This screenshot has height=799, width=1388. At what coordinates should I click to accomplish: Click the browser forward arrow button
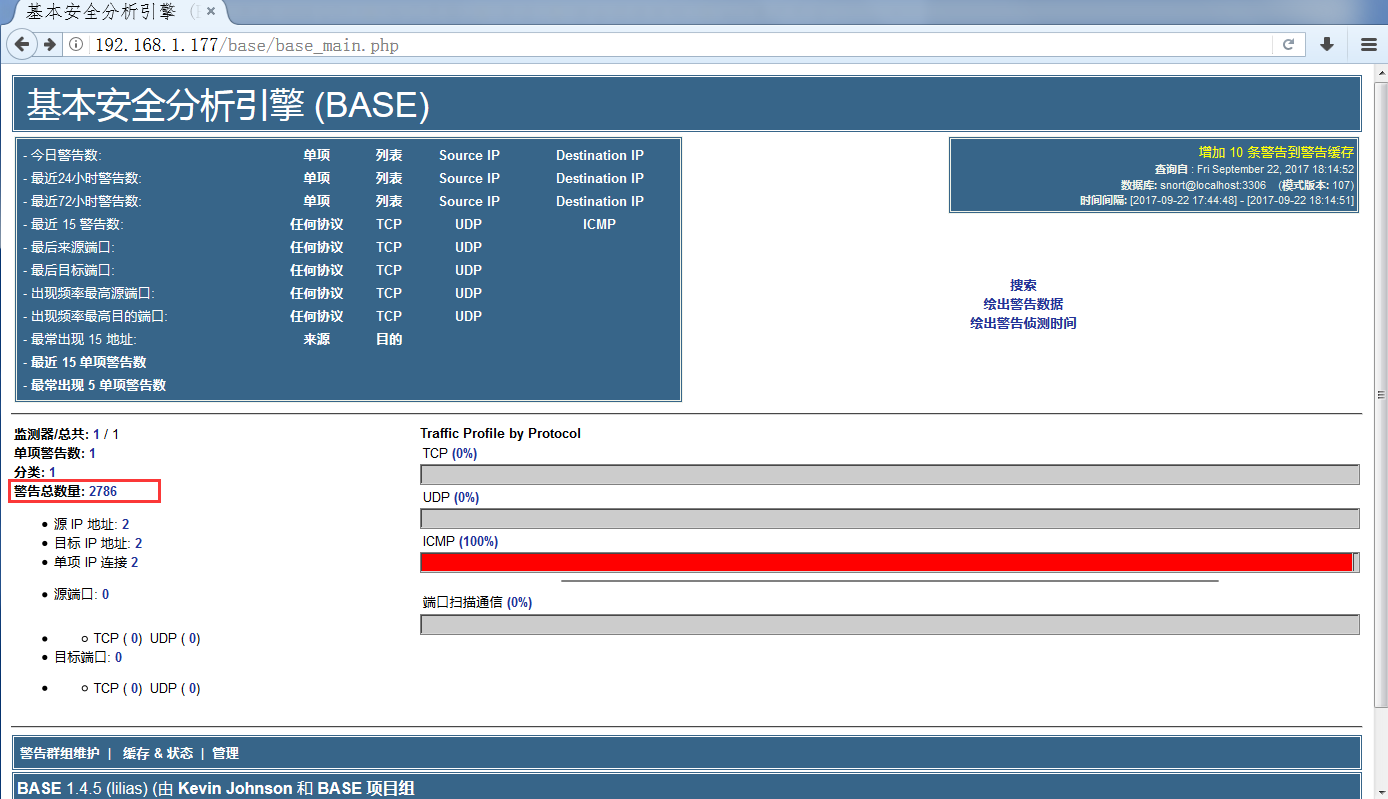pos(49,44)
